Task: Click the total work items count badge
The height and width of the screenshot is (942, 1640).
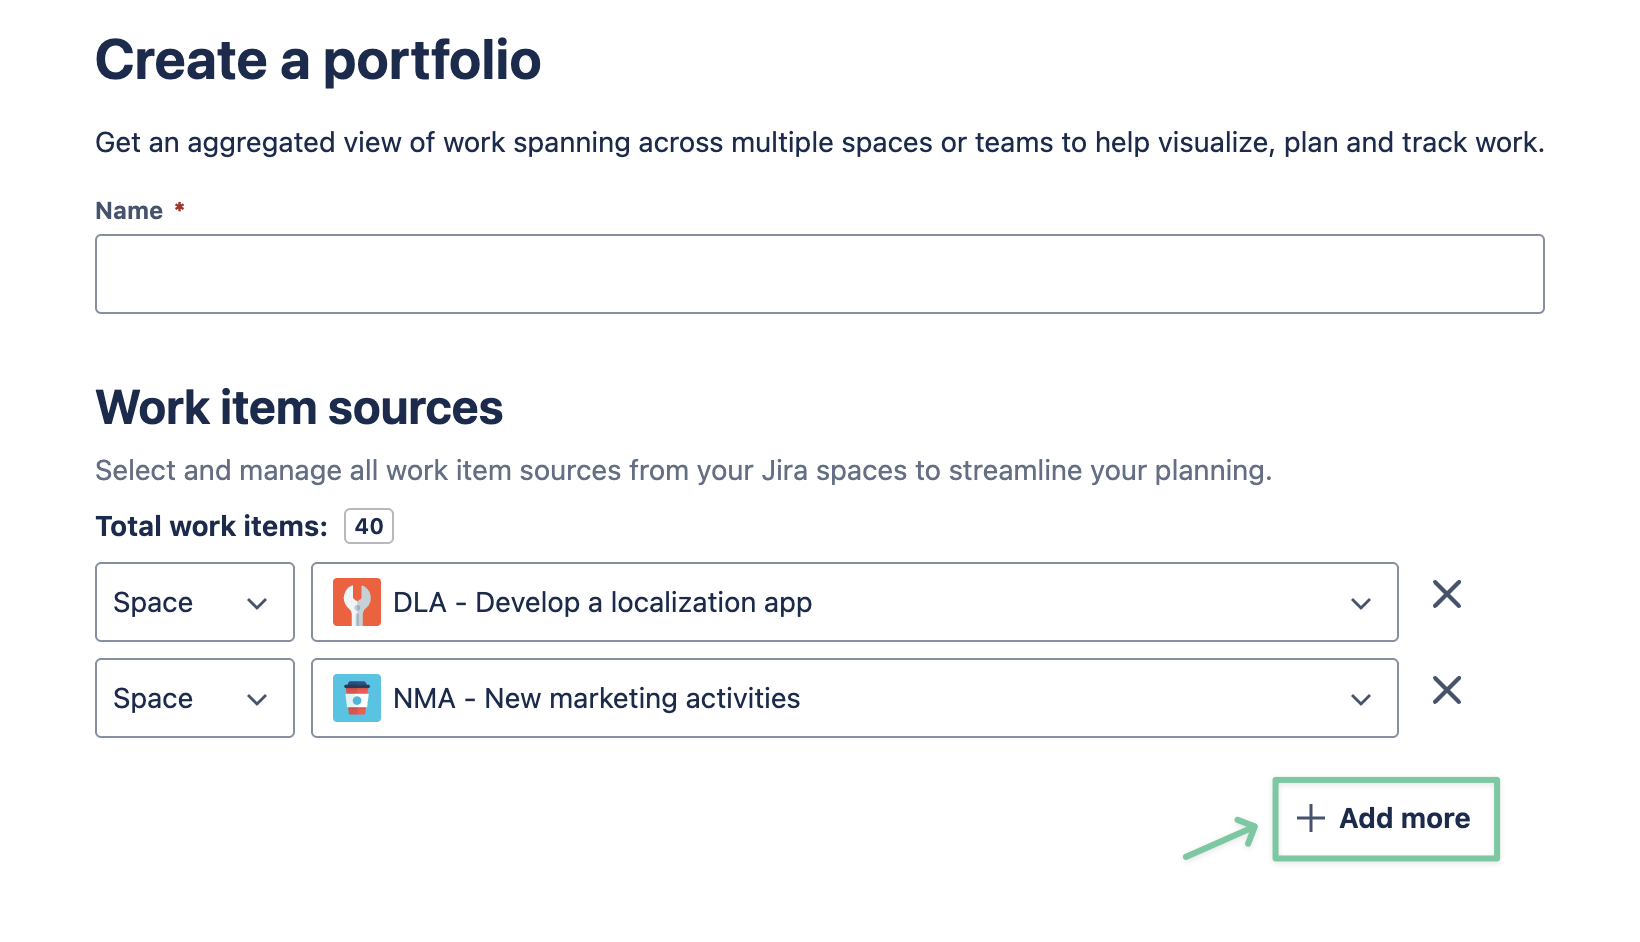Action: pyautogui.click(x=369, y=526)
